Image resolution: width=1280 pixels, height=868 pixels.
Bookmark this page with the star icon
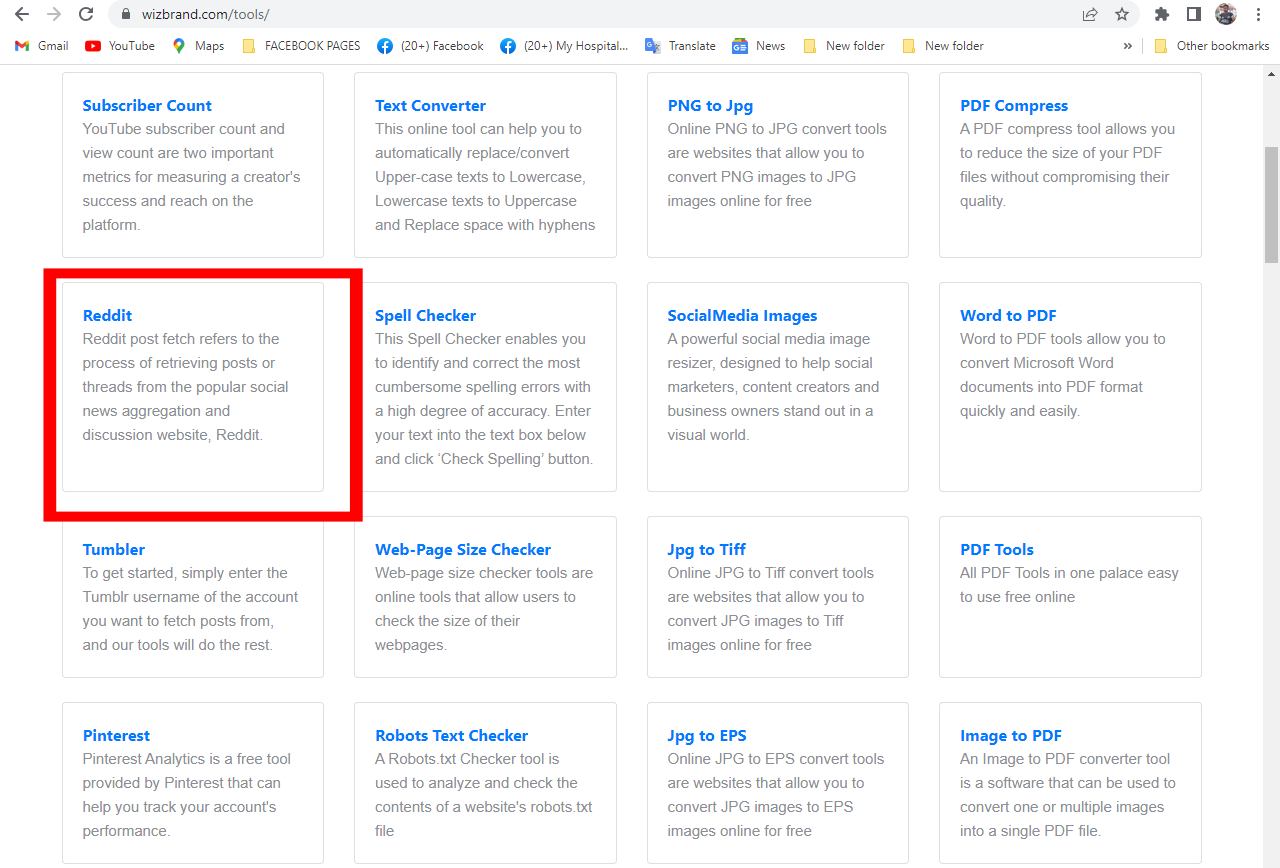1121,14
